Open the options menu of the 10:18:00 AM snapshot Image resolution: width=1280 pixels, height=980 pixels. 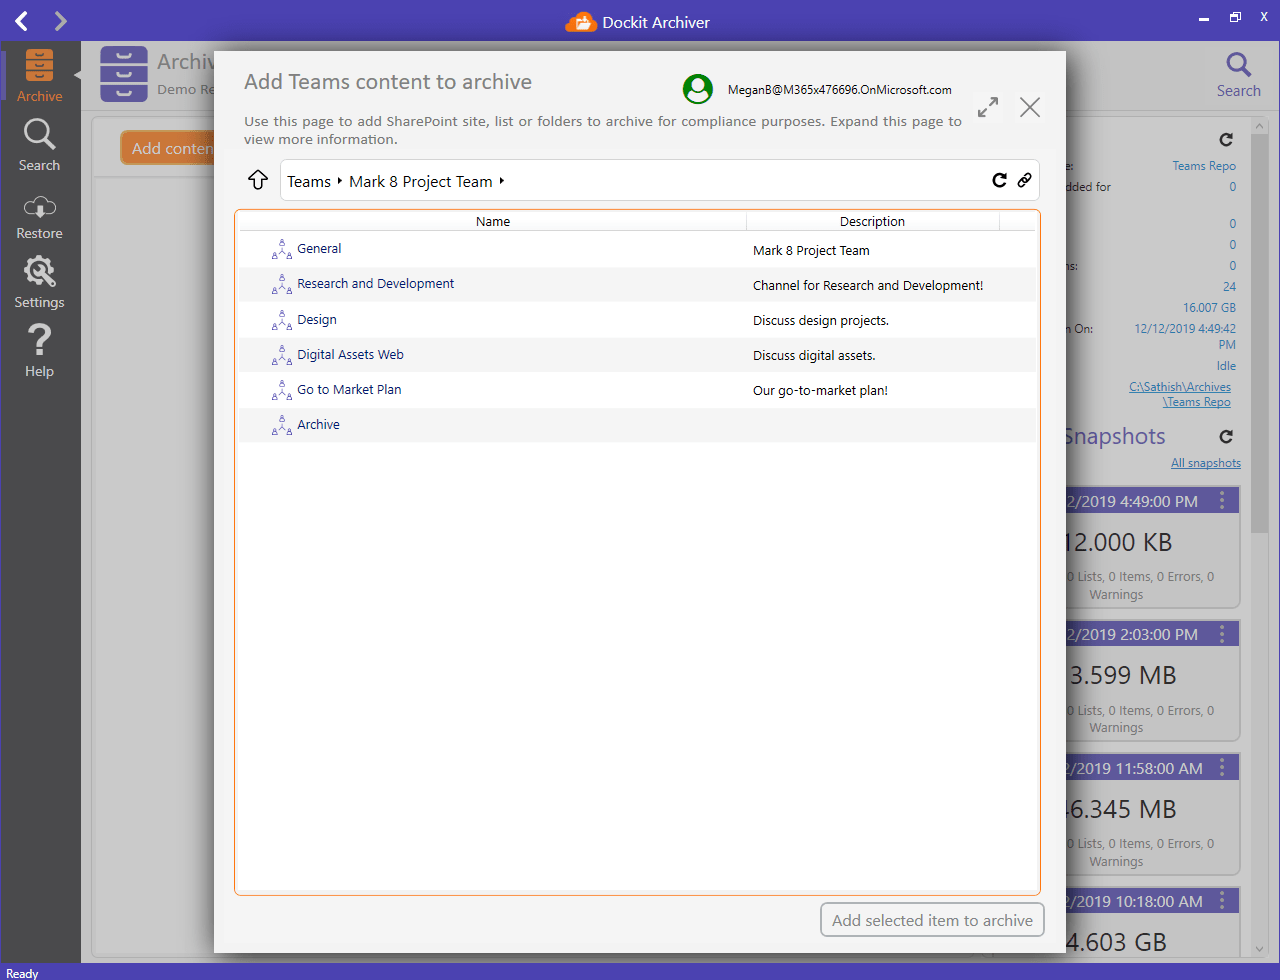[x=1221, y=901]
